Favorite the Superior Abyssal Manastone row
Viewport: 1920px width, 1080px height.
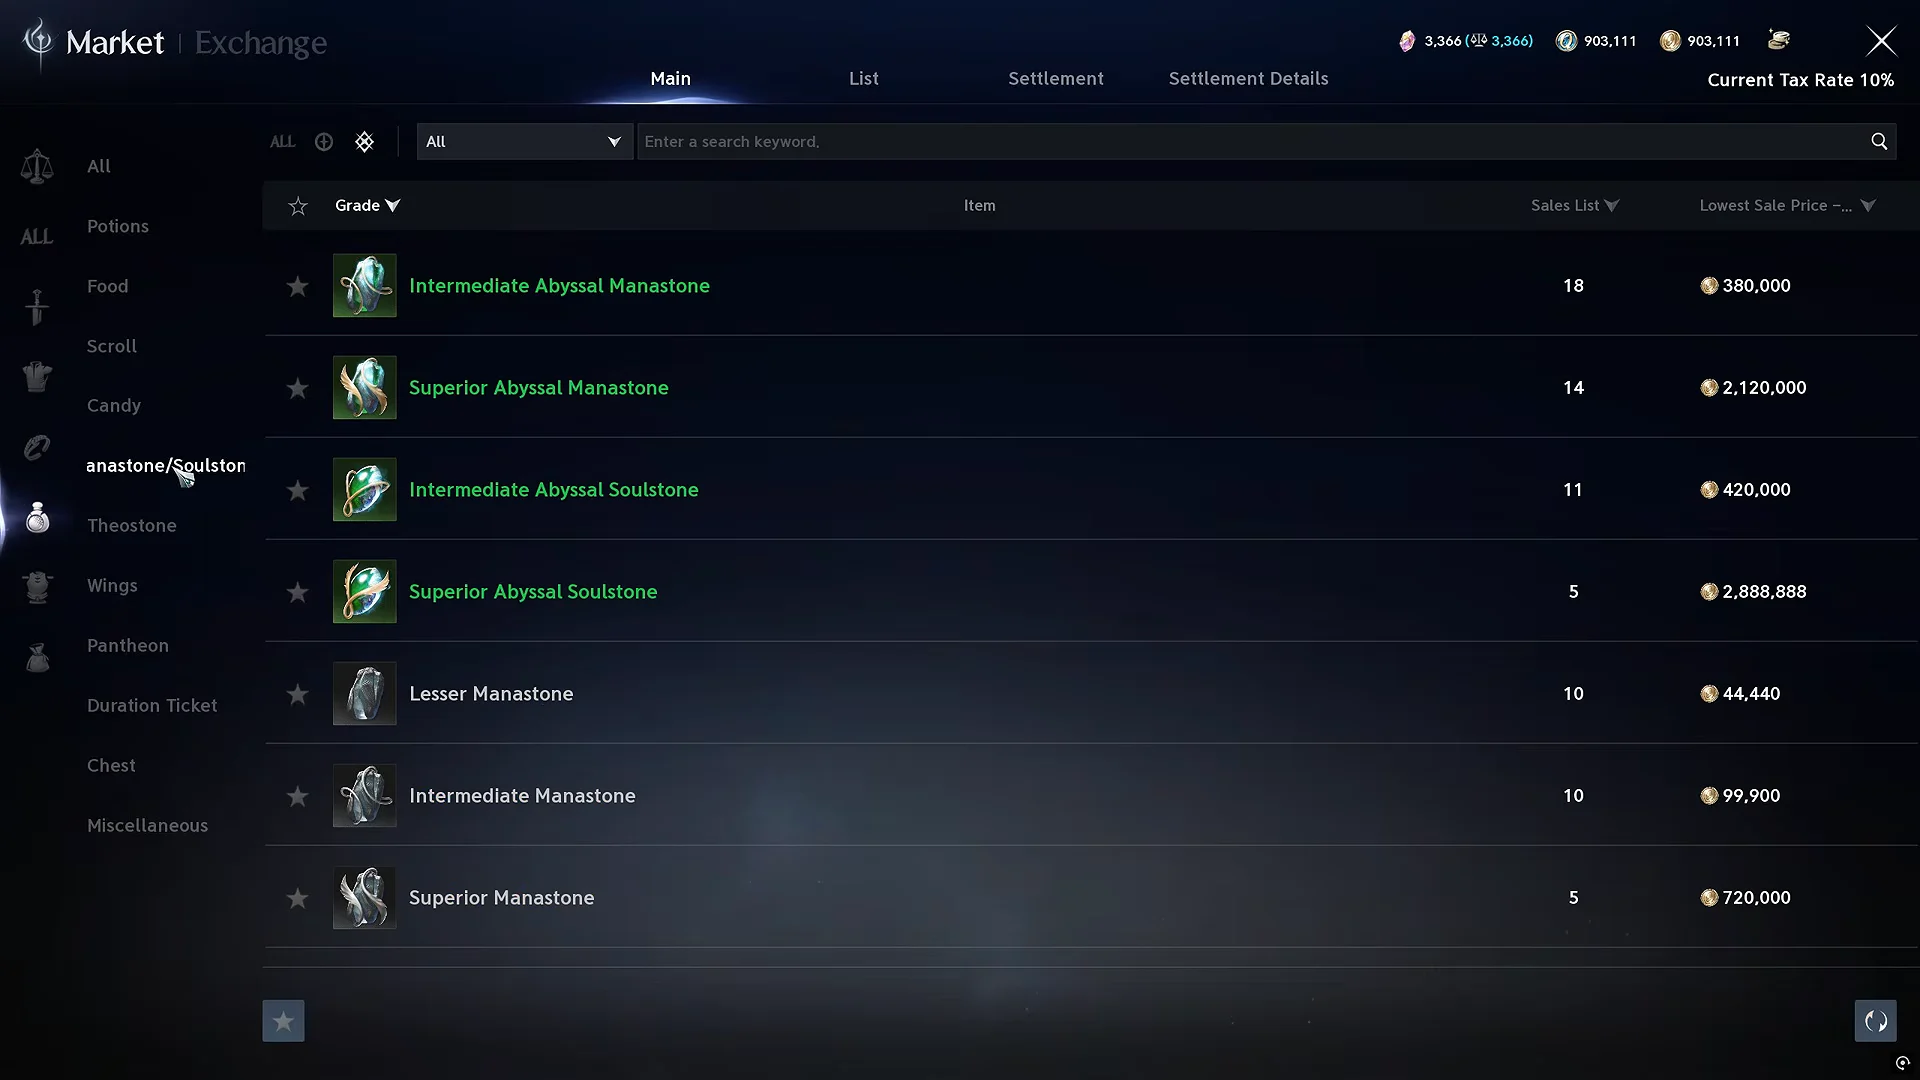point(297,388)
